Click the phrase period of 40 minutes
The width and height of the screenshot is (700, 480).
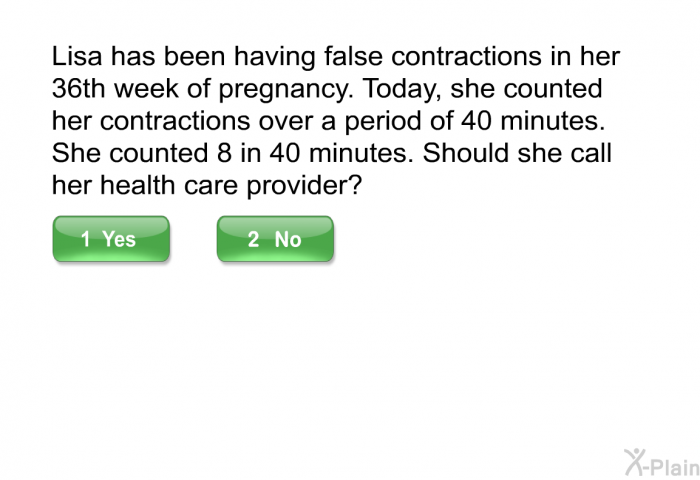pyautogui.click(x=475, y=121)
